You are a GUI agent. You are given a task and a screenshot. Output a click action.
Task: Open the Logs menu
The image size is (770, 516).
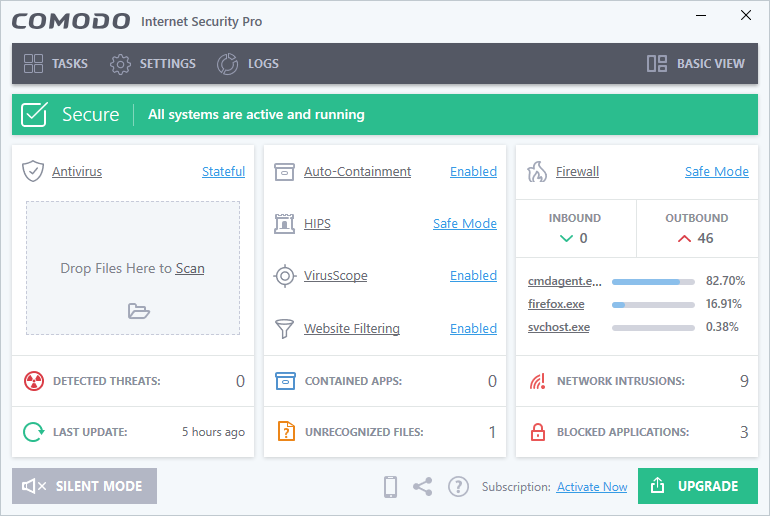249,64
